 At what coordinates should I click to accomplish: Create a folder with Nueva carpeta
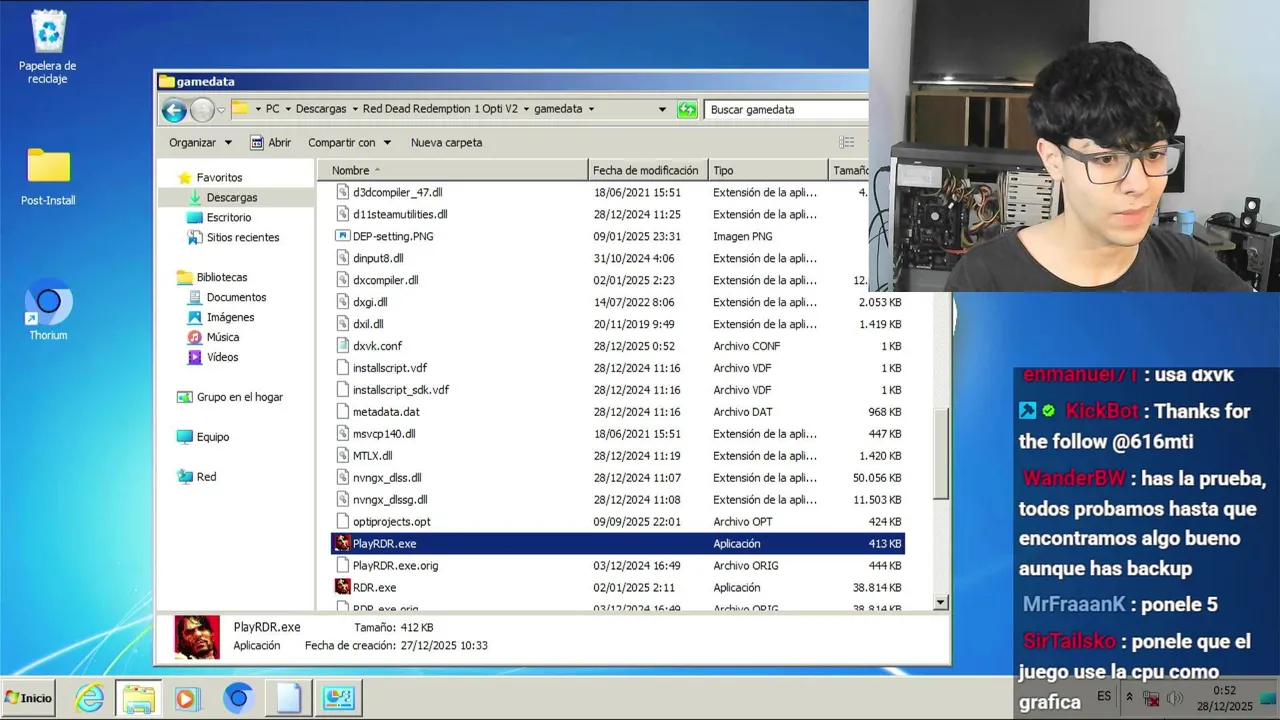[x=446, y=143]
